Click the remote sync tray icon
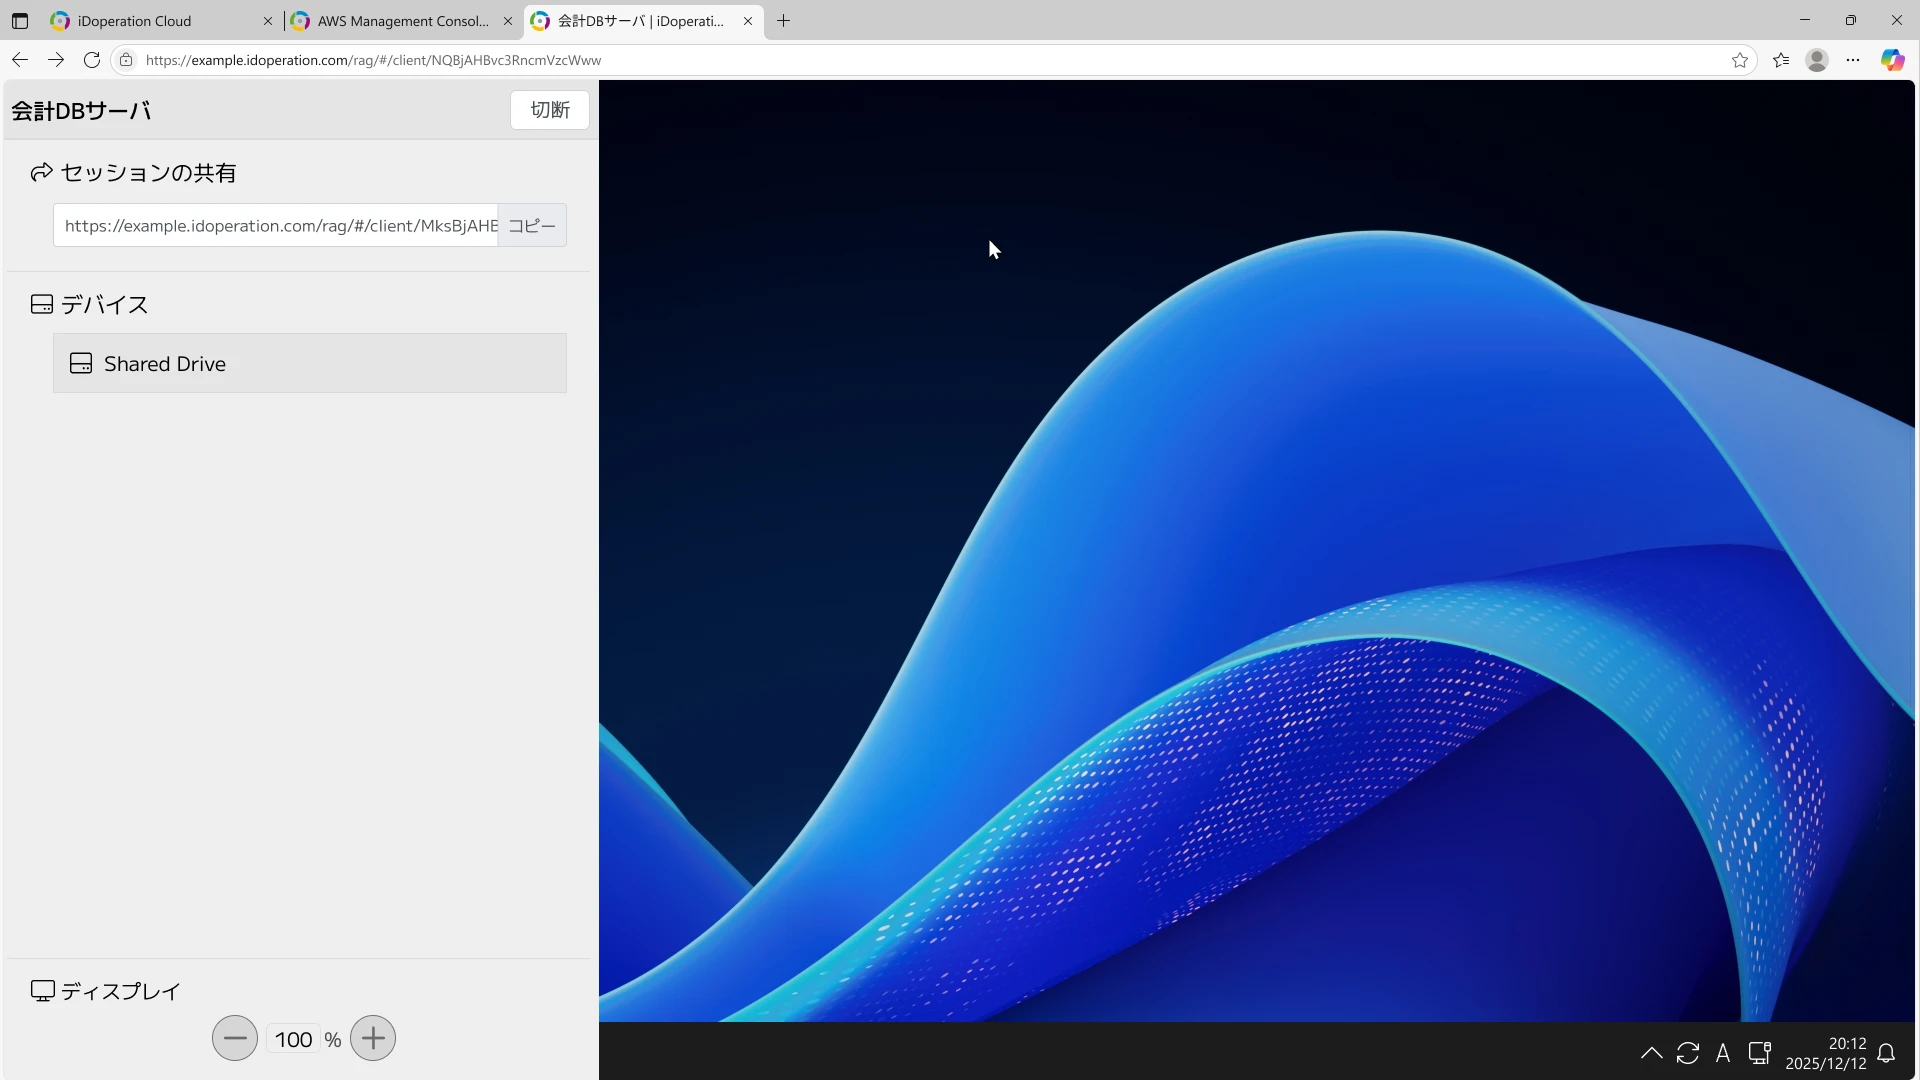The height and width of the screenshot is (1080, 1920). pyautogui.click(x=1688, y=1053)
